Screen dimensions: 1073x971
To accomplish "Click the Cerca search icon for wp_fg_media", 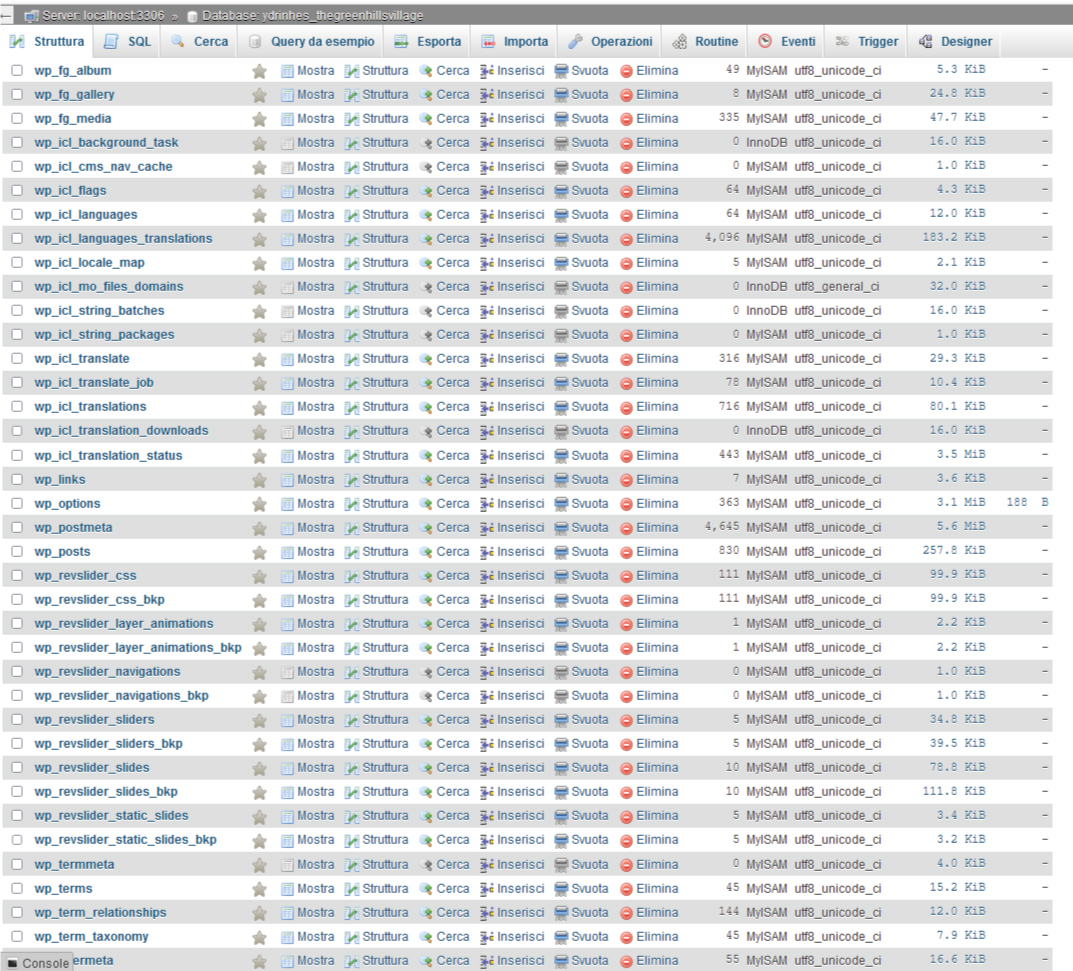I will point(426,119).
